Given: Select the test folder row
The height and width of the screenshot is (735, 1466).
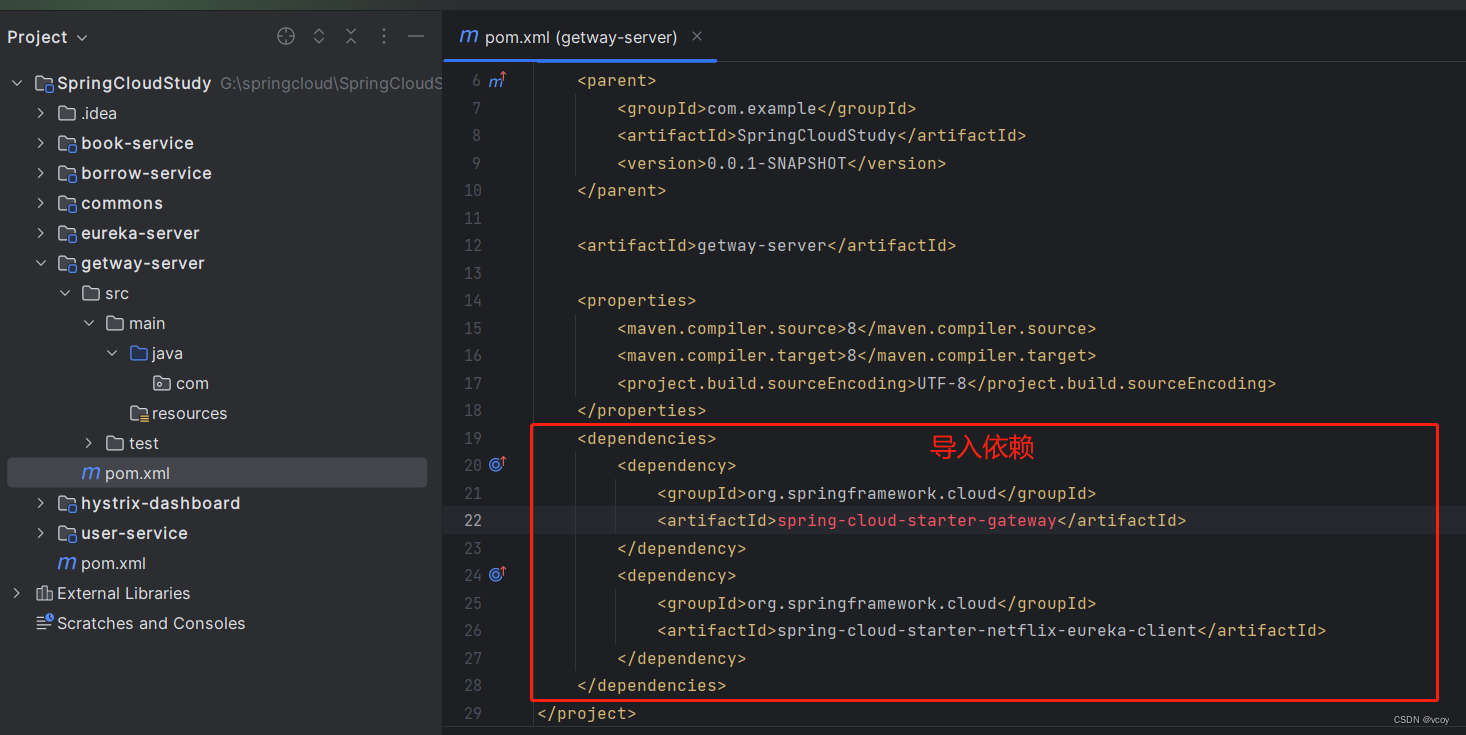Looking at the screenshot, I should tap(144, 443).
